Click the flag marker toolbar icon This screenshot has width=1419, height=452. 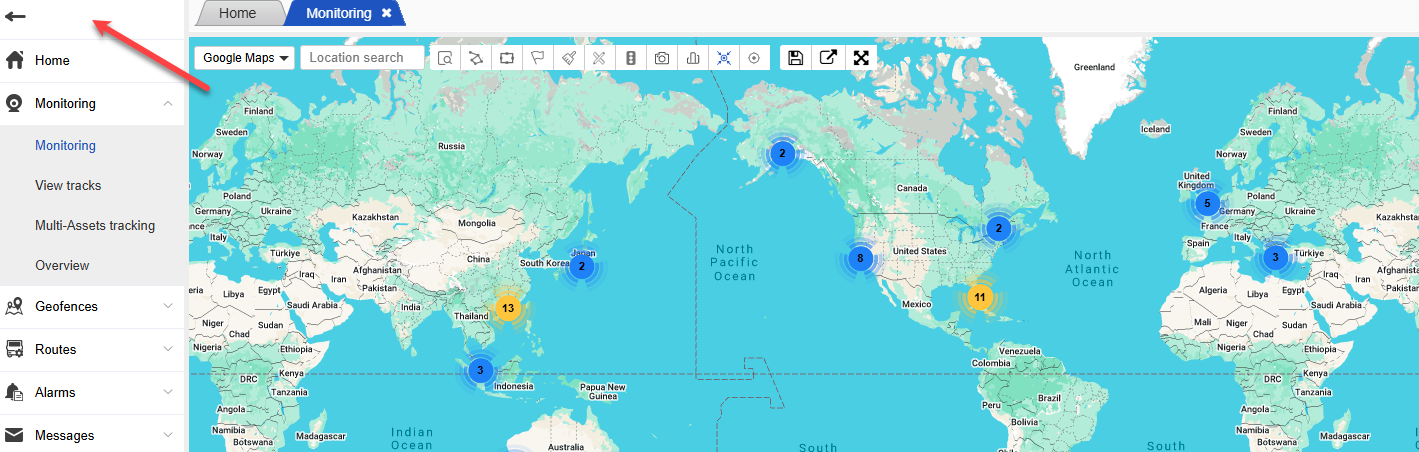[538, 58]
